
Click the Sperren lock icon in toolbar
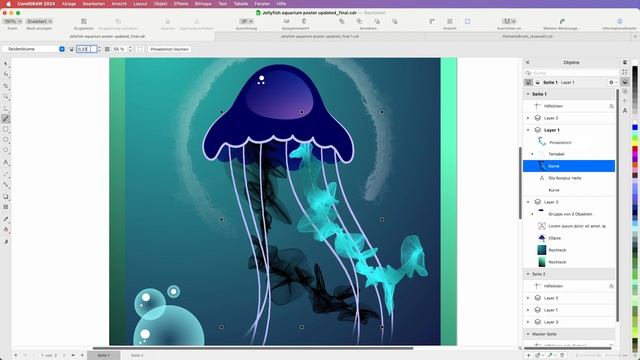(167, 21)
